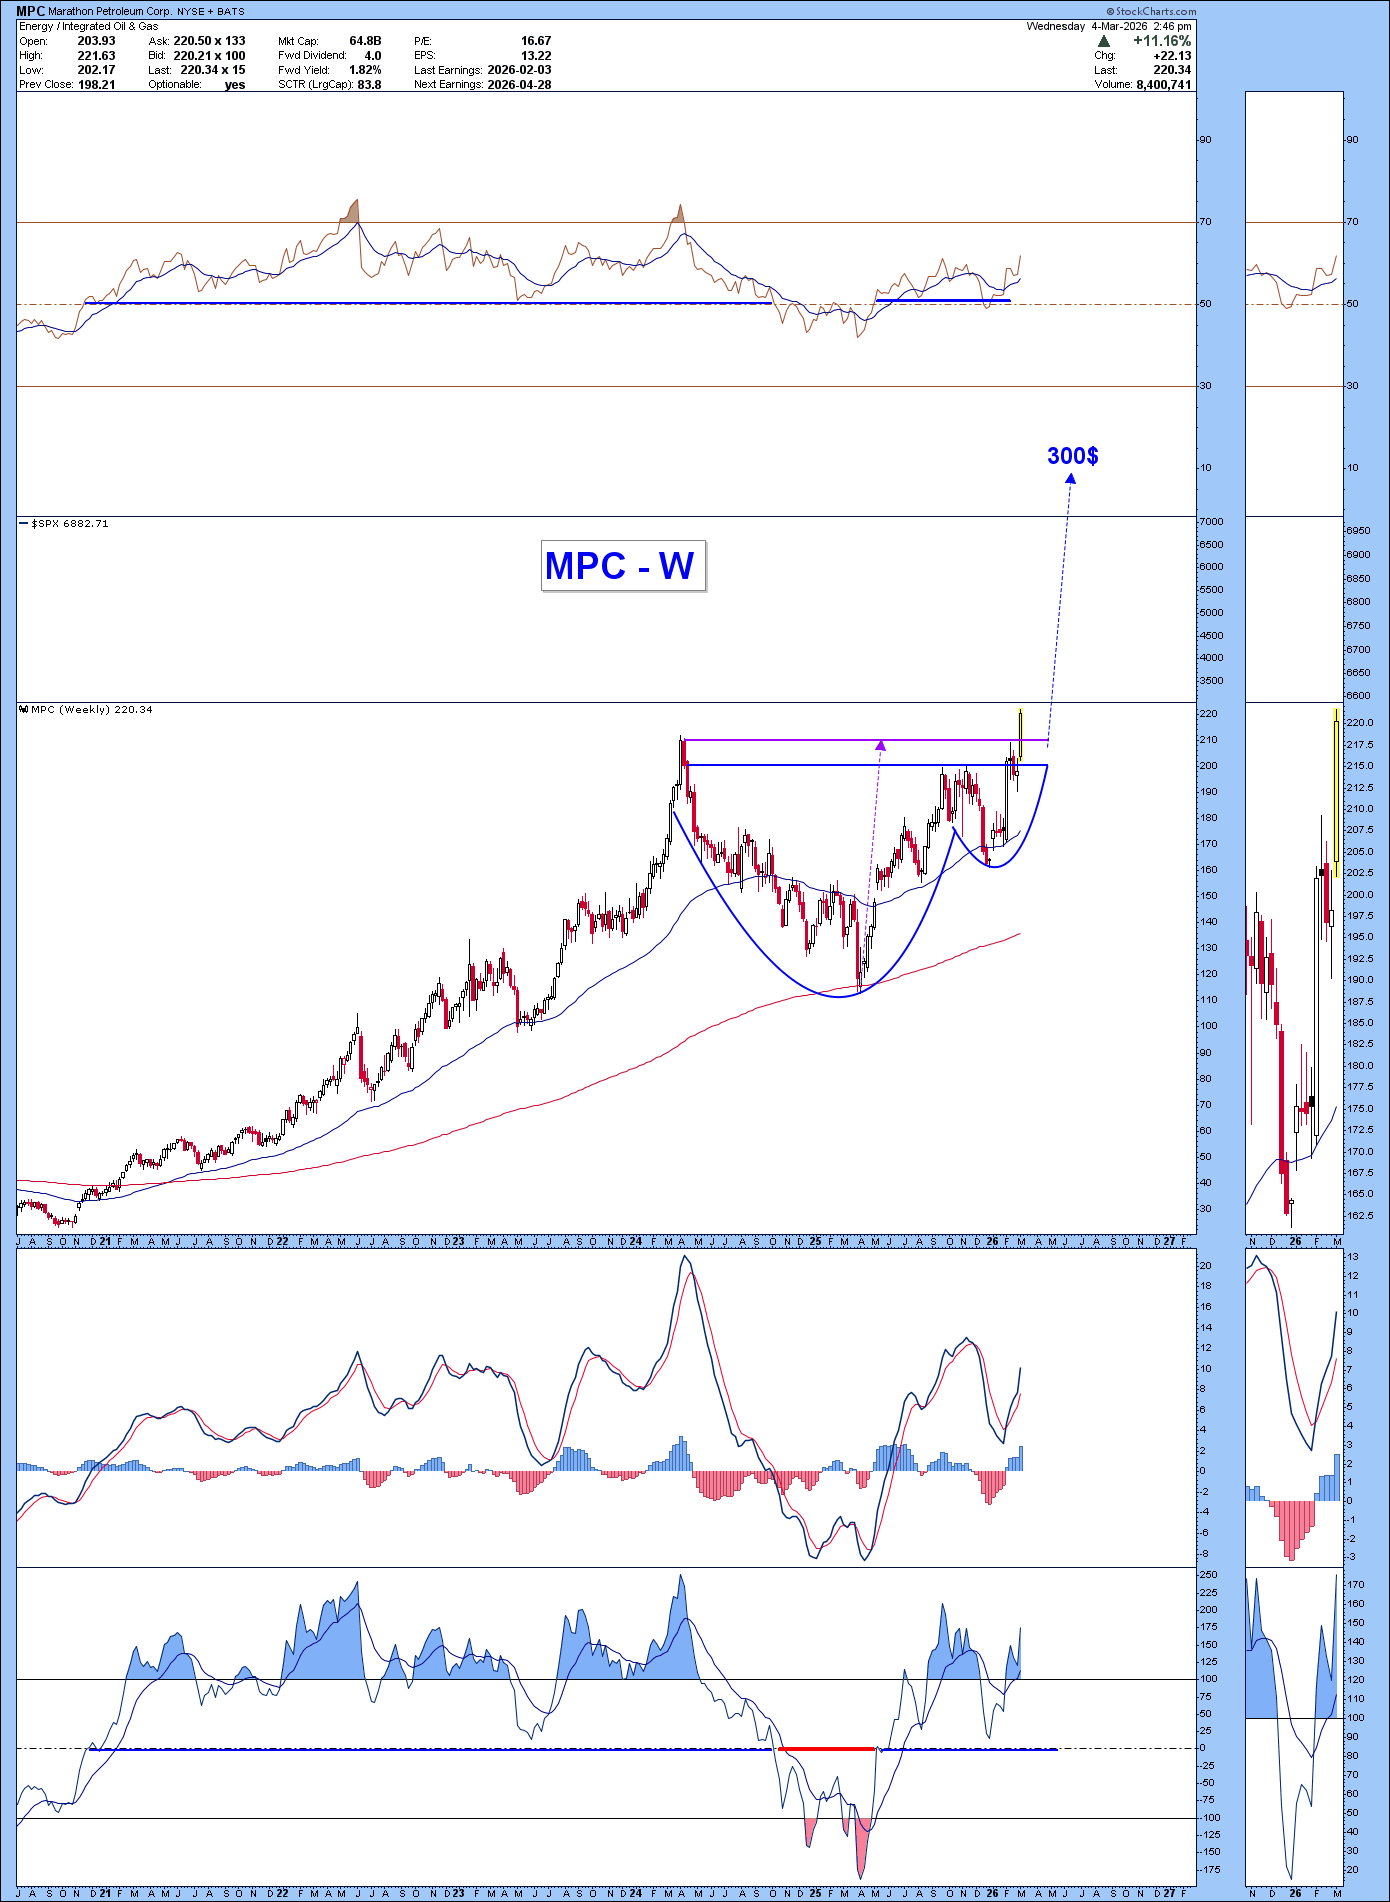Click the purple arrowhead on the dashed projection
Viewport: 1390px width, 1902px height.
pos(880,745)
